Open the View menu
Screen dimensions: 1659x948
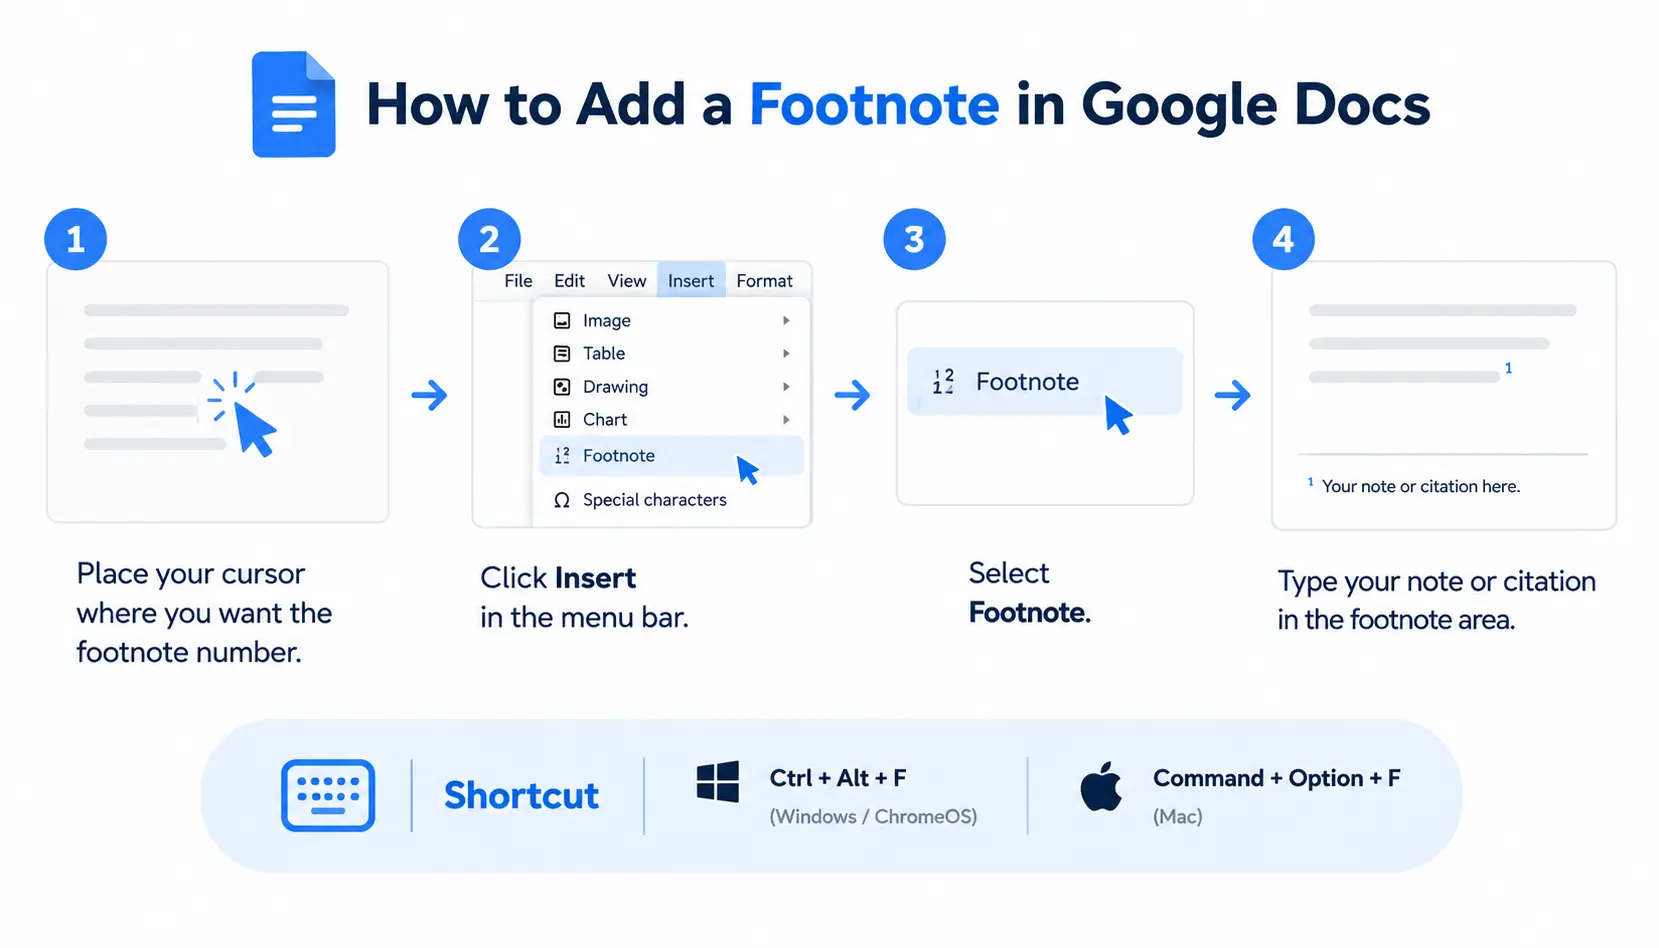[627, 281]
